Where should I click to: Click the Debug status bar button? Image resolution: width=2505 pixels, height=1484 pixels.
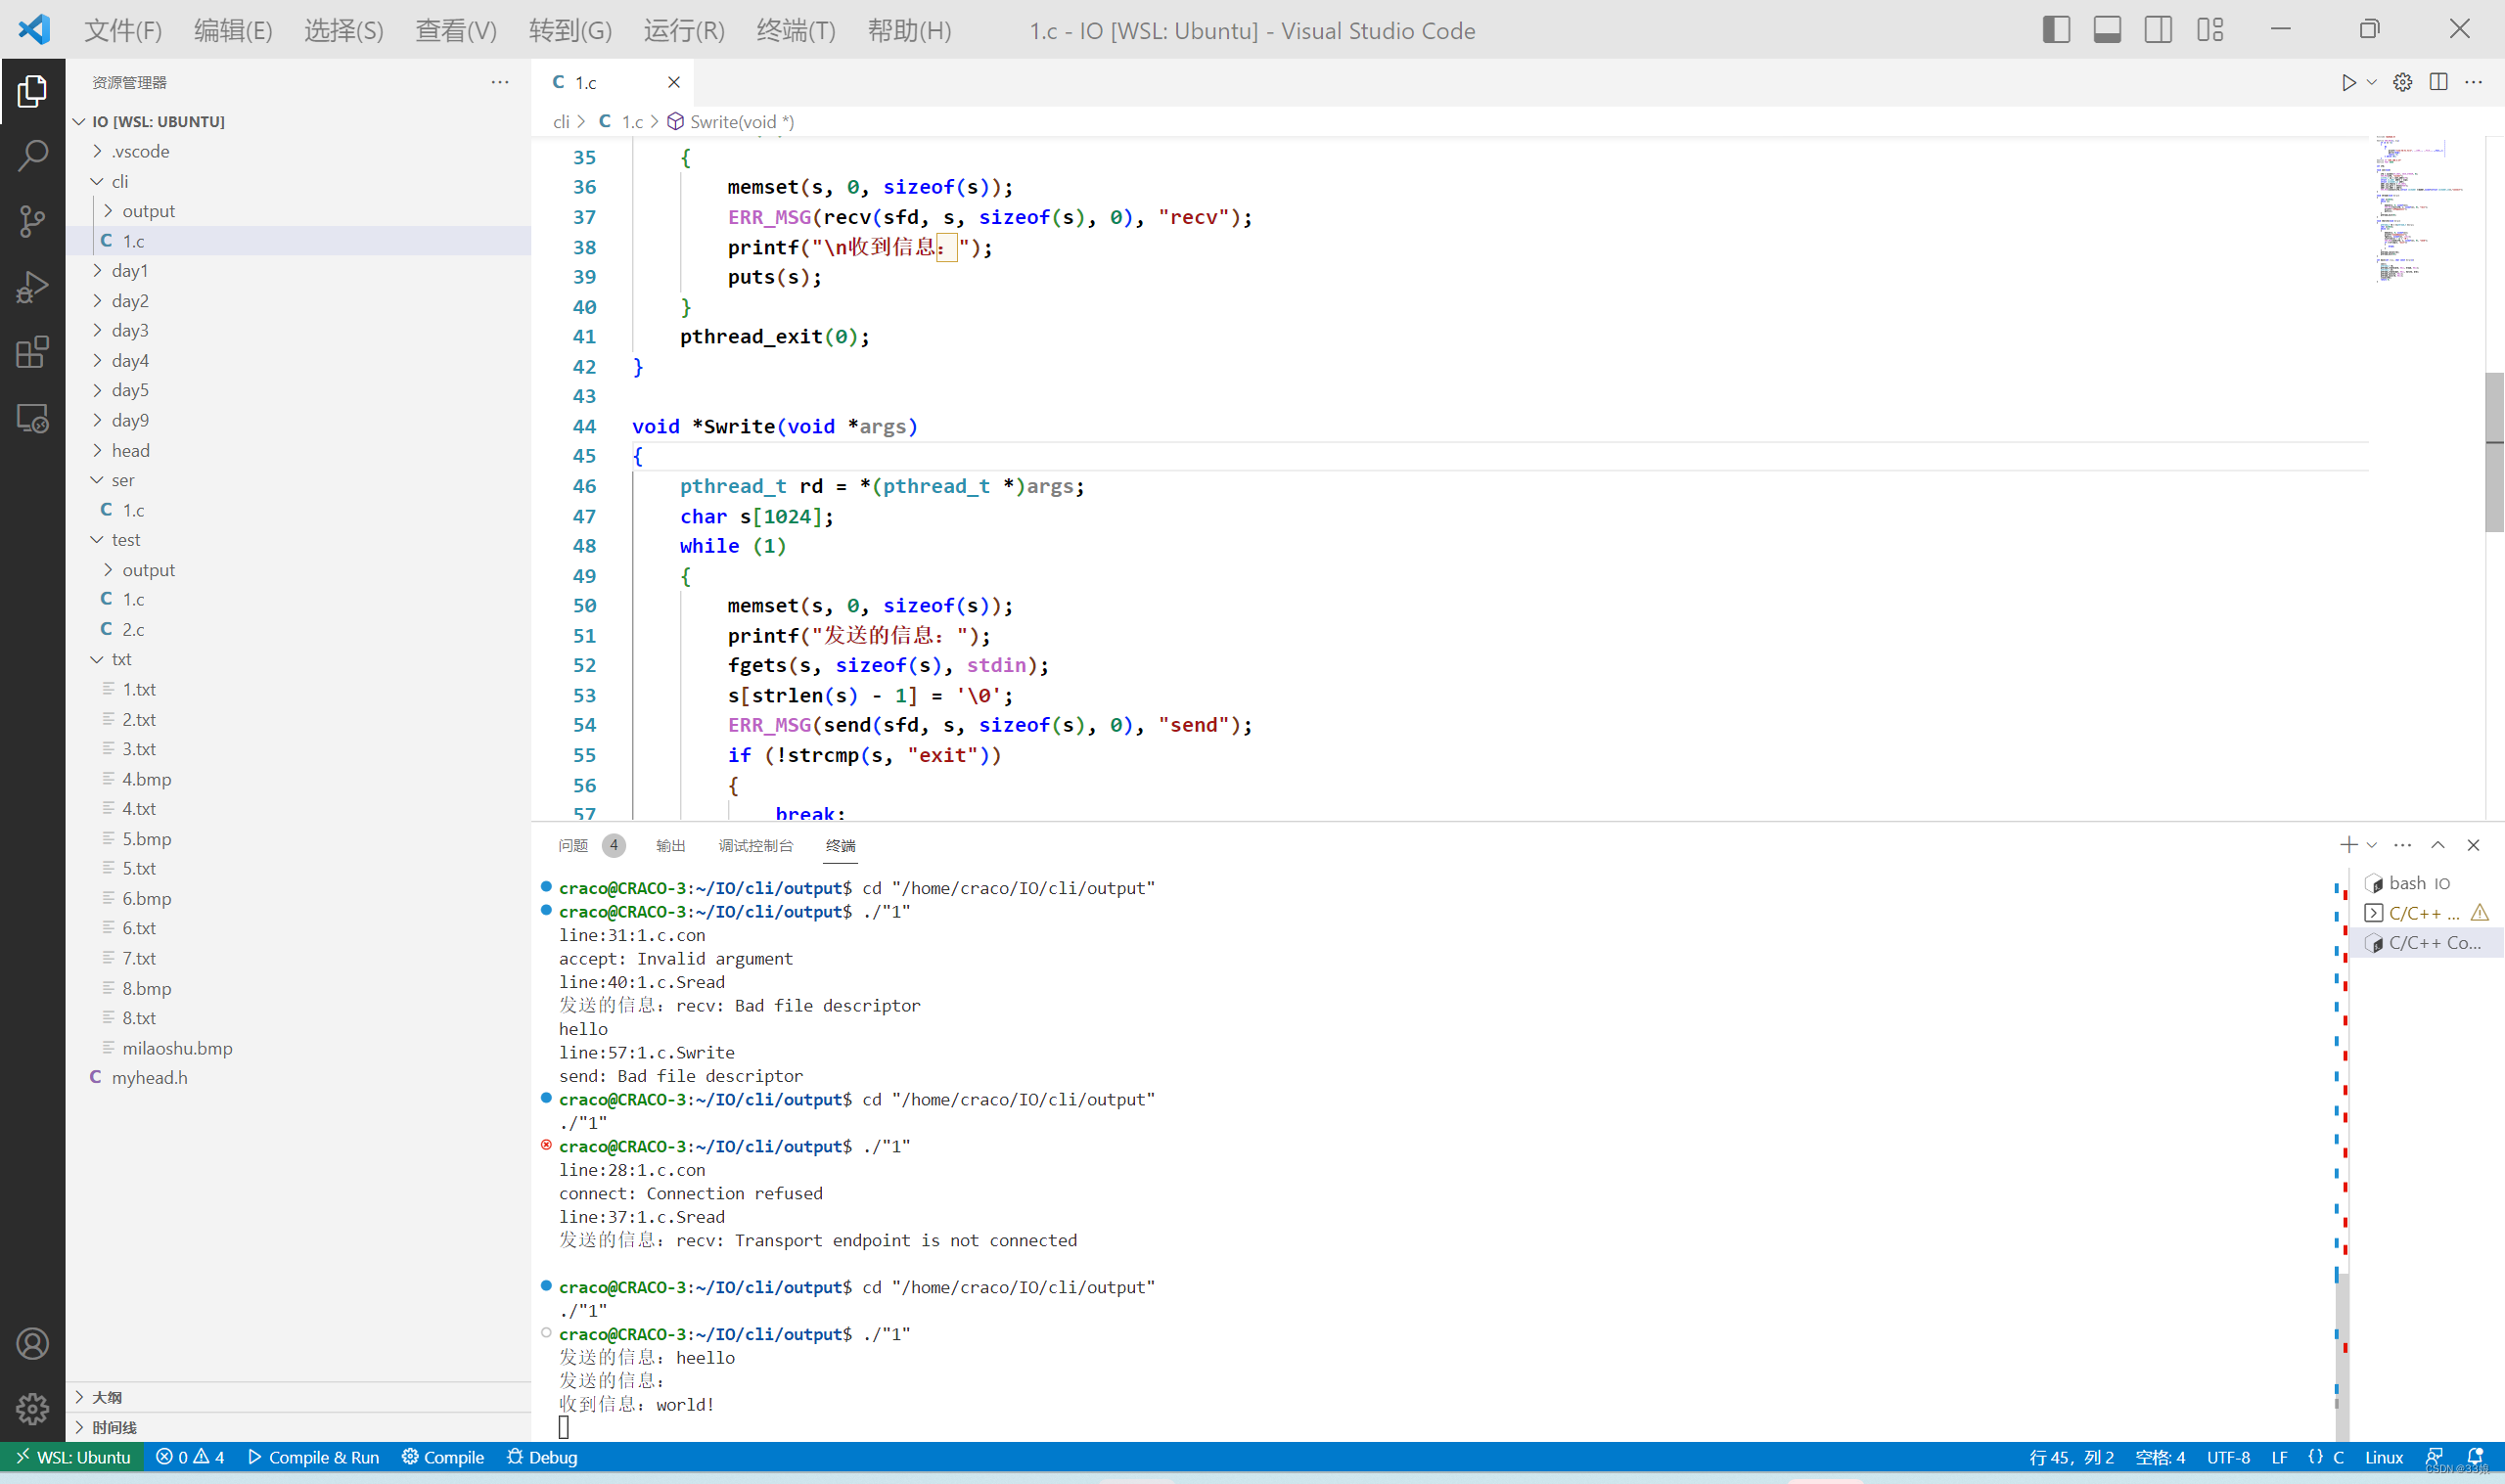click(x=542, y=1457)
